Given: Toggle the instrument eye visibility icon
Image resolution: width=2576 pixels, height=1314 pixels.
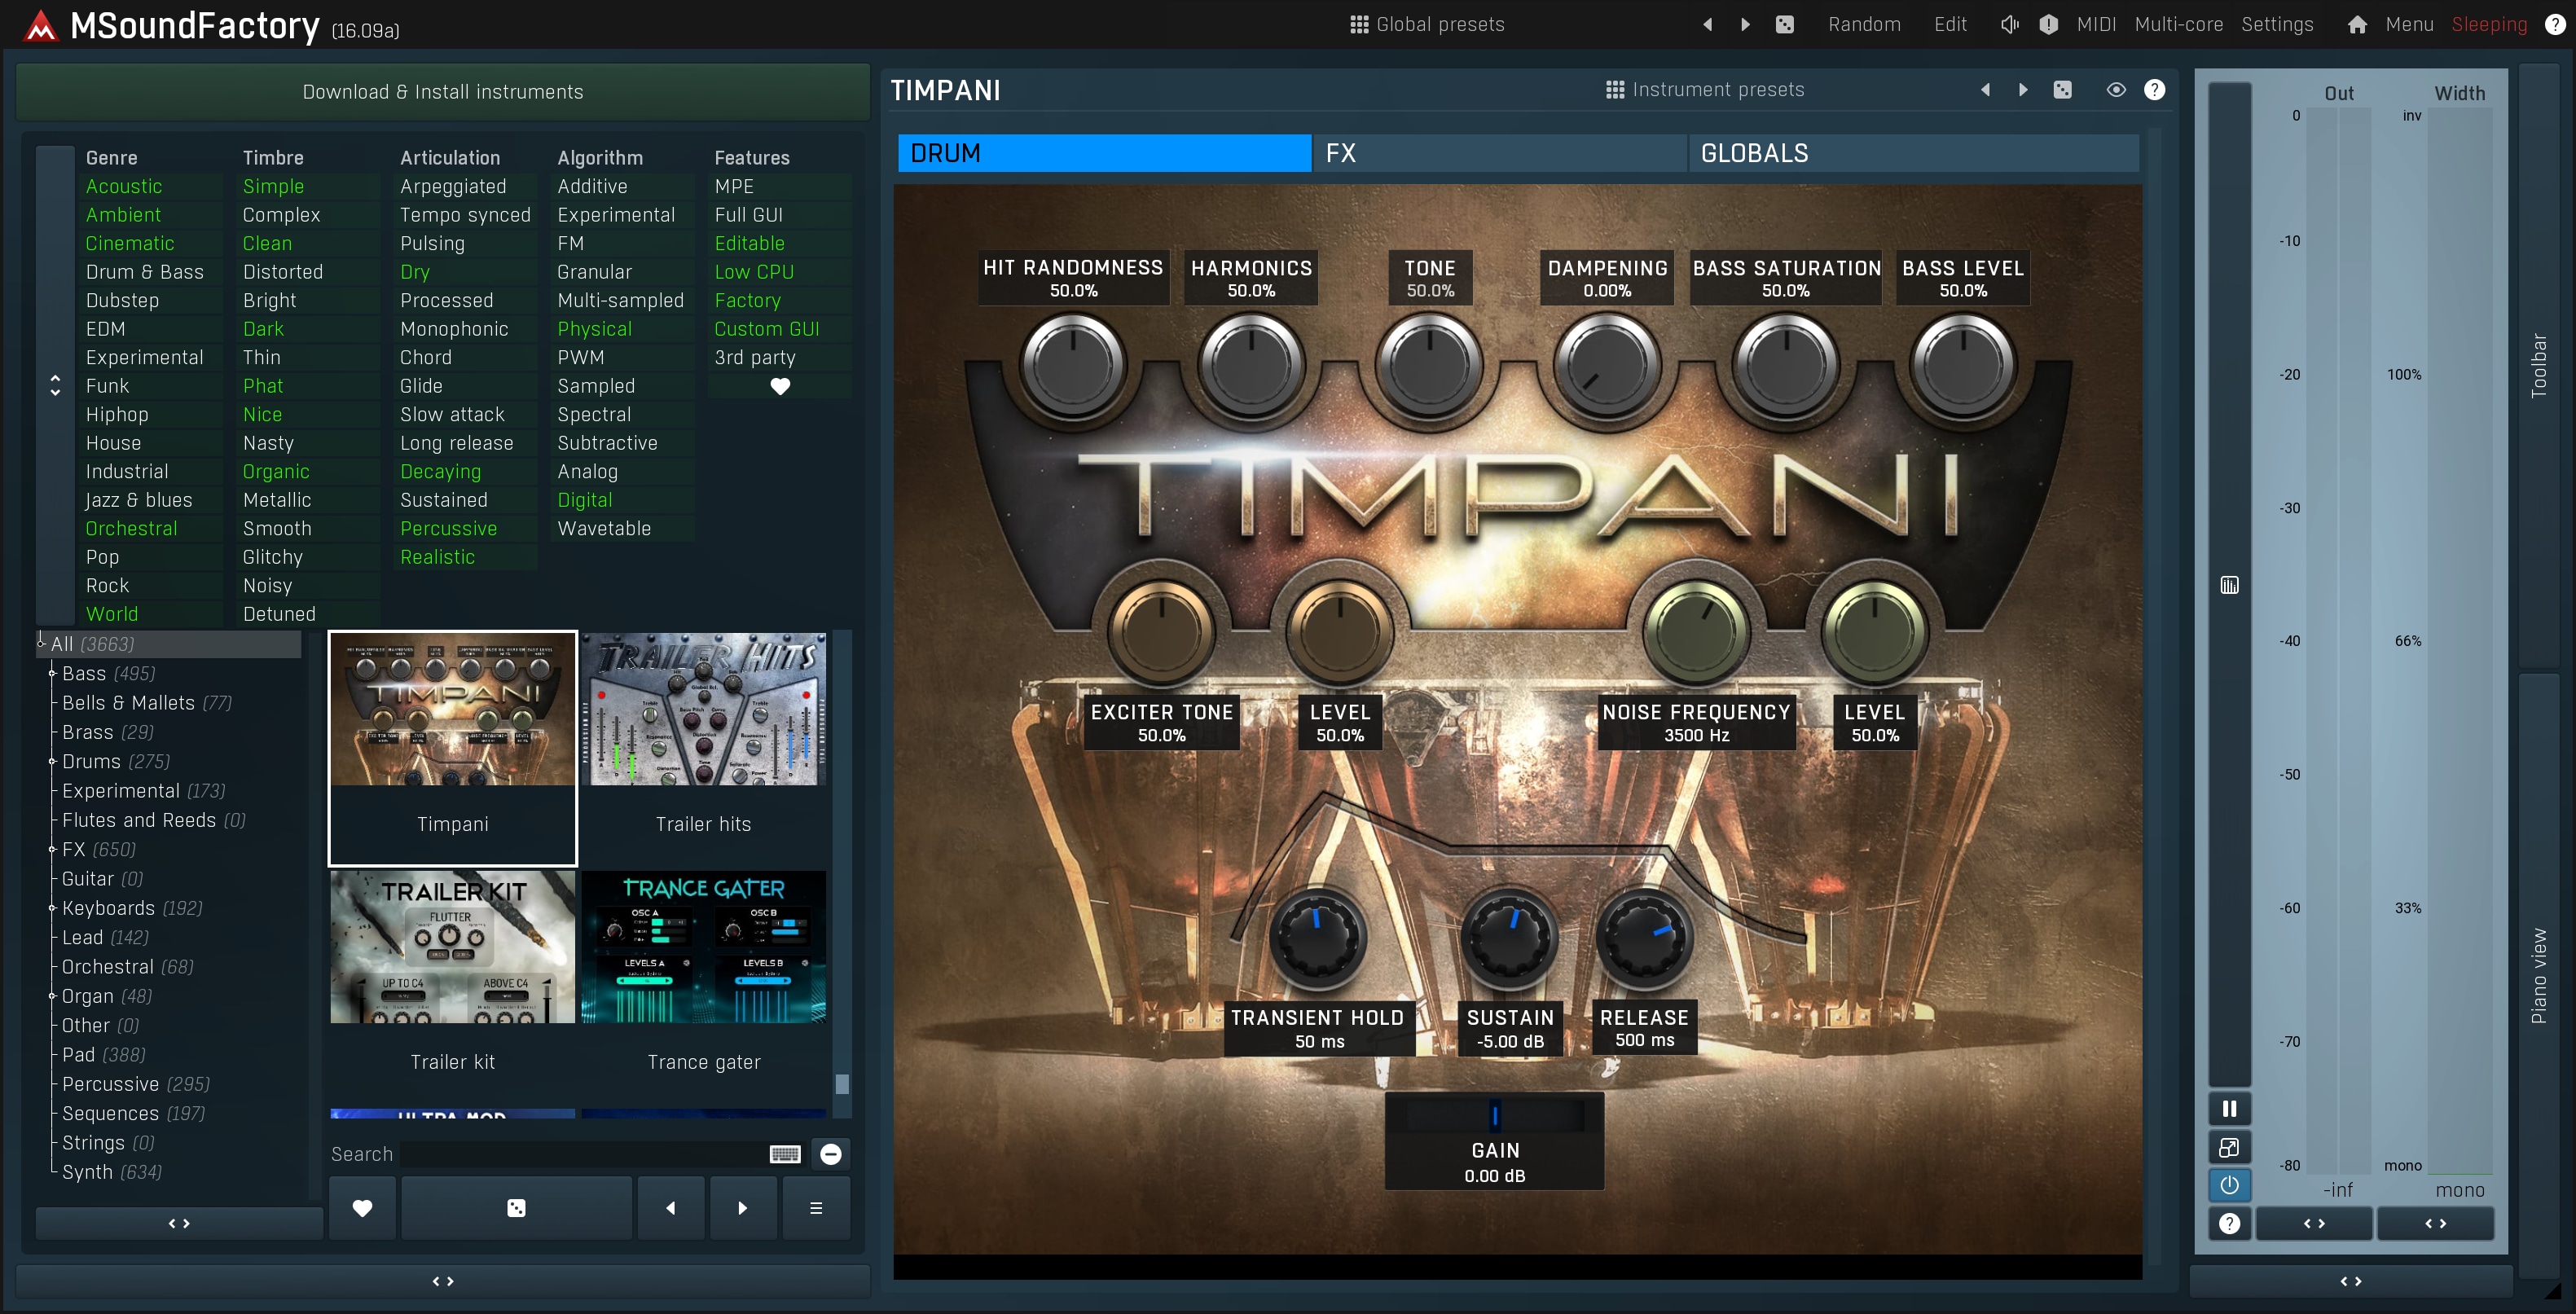Looking at the screenshot, I should click(x=2116, y=89).
